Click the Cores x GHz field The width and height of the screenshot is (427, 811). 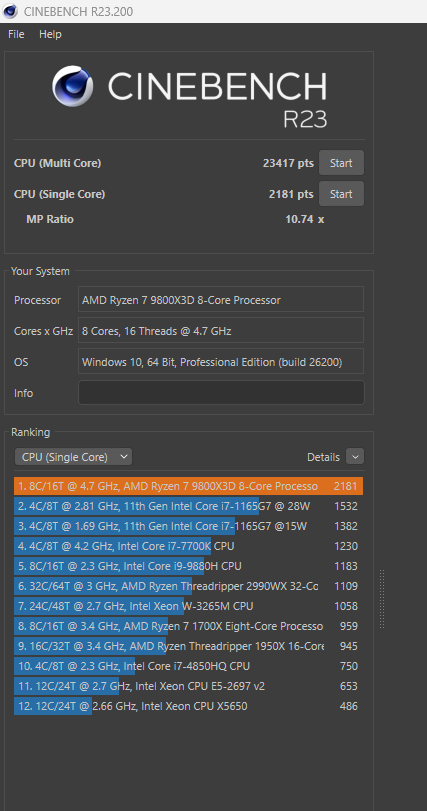(221, 331)
